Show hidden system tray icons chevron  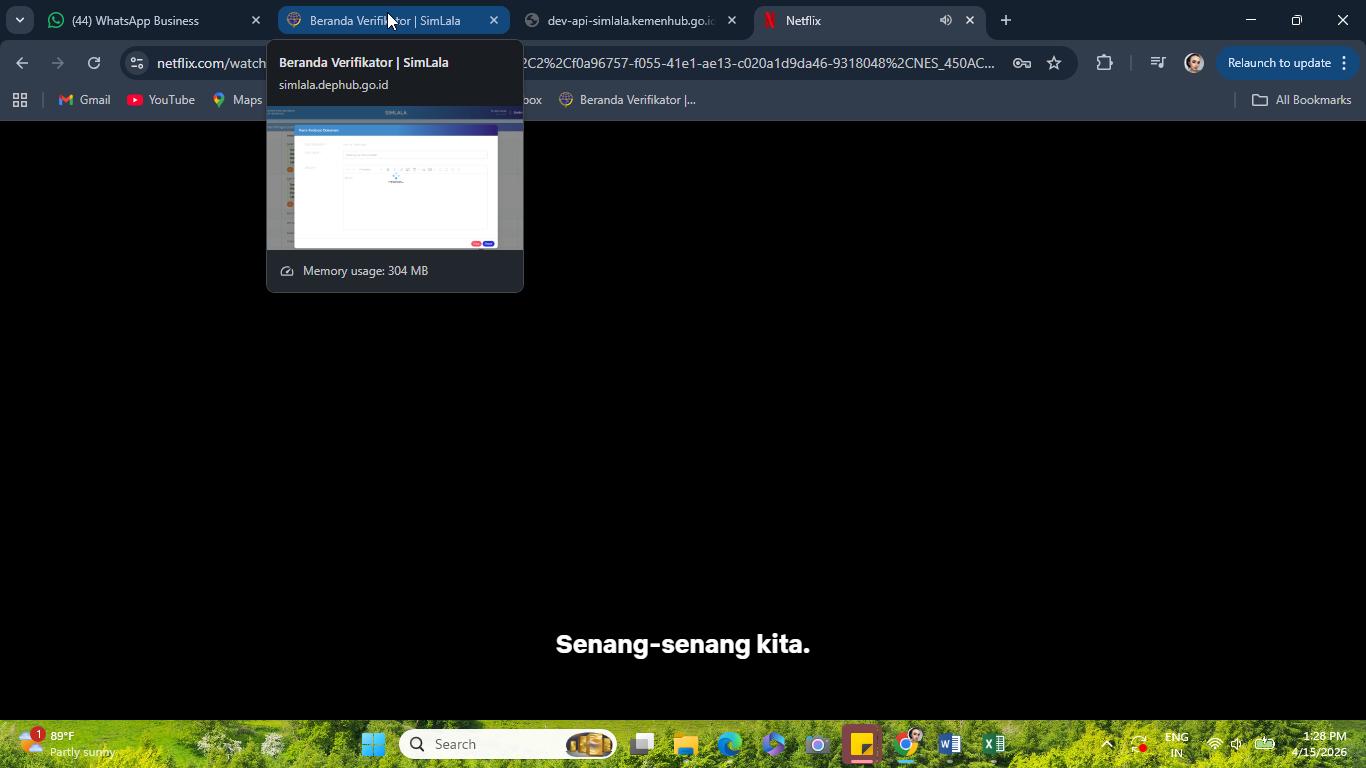(1107, 744)
